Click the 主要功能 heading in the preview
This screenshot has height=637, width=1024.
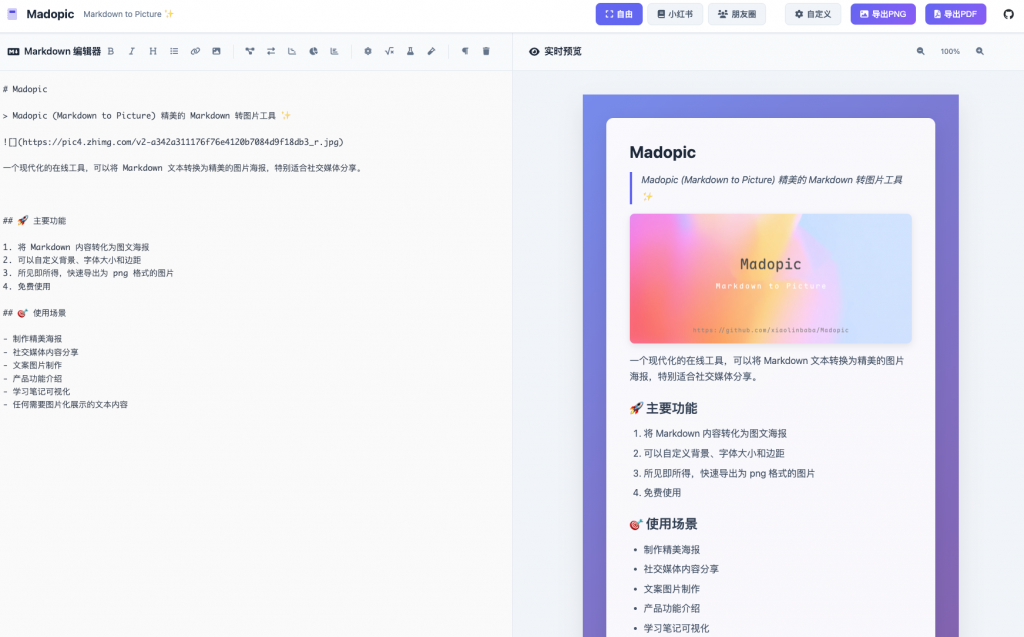click(x=664, y=408)
